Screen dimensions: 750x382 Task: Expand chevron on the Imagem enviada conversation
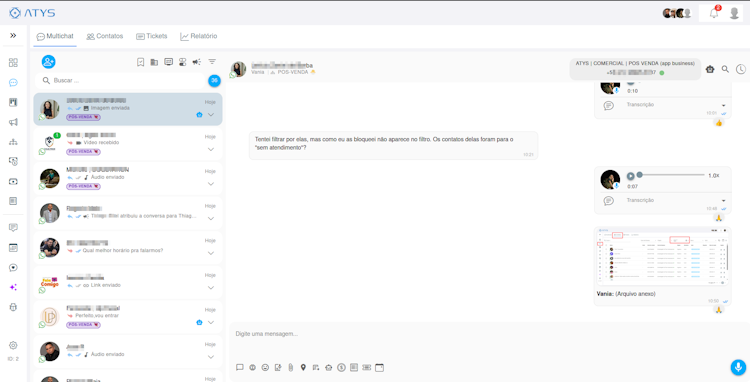pyautogui.click(x=211, y=115)
